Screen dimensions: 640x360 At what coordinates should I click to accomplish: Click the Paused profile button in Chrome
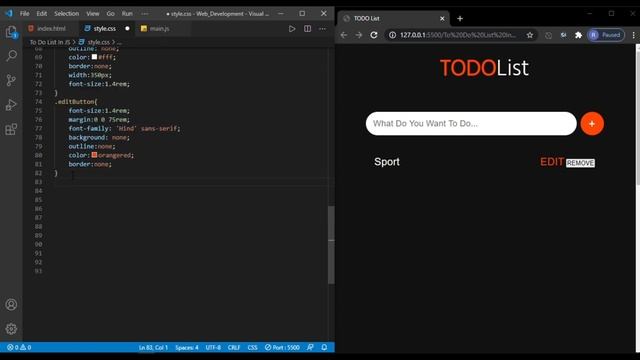(606, 35)
